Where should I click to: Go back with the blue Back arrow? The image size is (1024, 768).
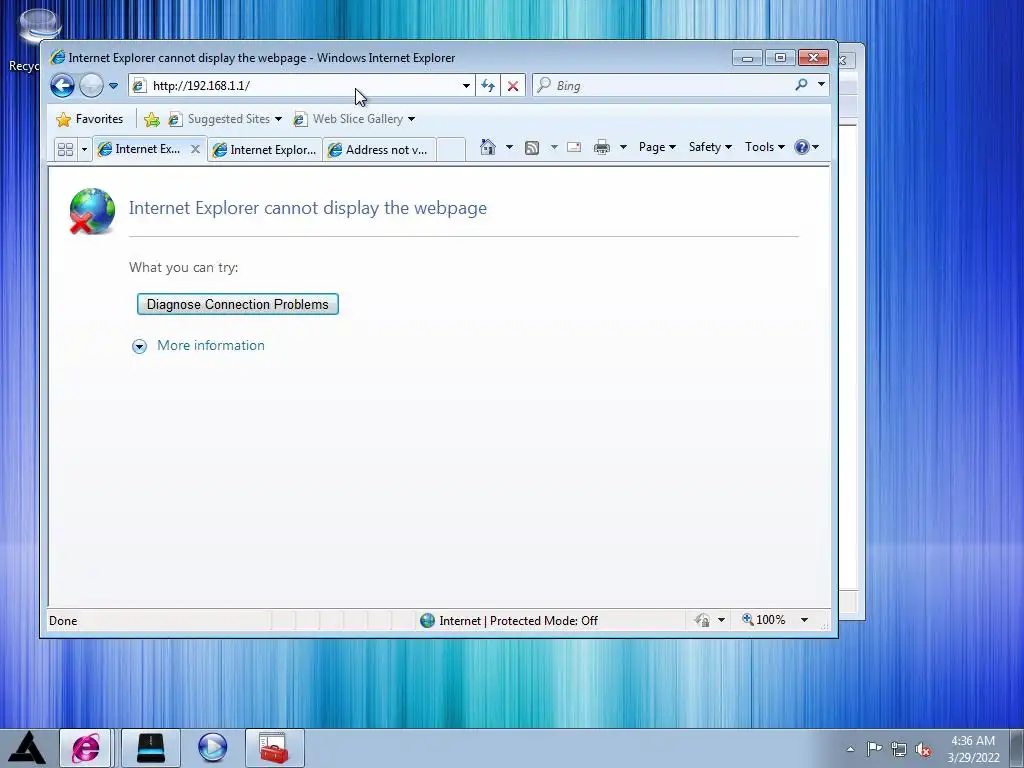pos(63,86)
